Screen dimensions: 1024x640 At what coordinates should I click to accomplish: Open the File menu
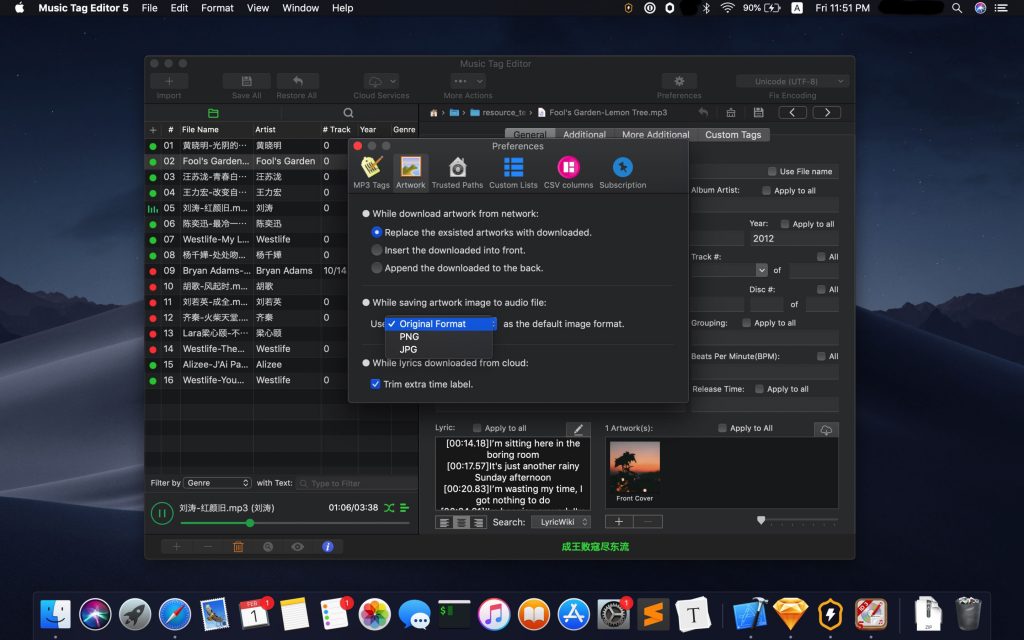tap(150, 8)
